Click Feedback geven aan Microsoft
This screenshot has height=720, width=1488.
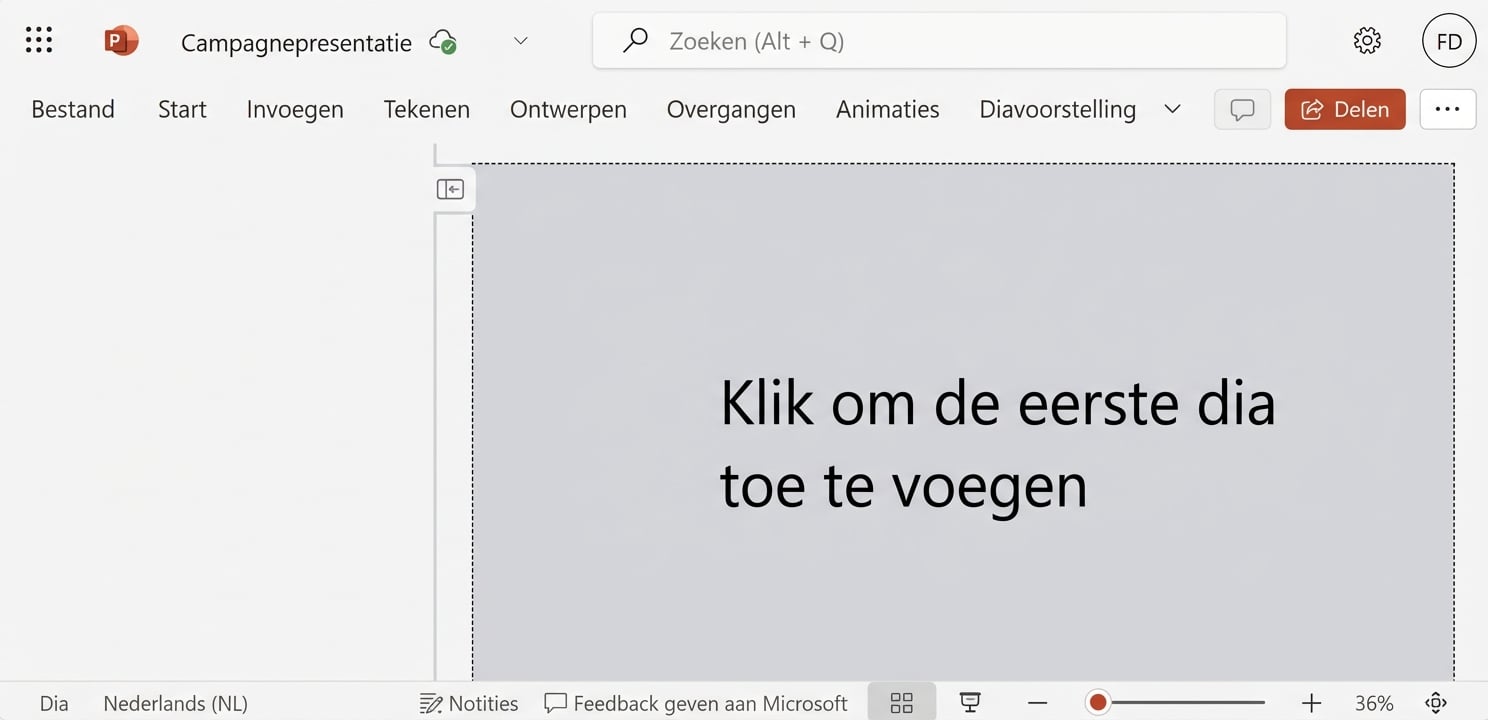[696, 702]
